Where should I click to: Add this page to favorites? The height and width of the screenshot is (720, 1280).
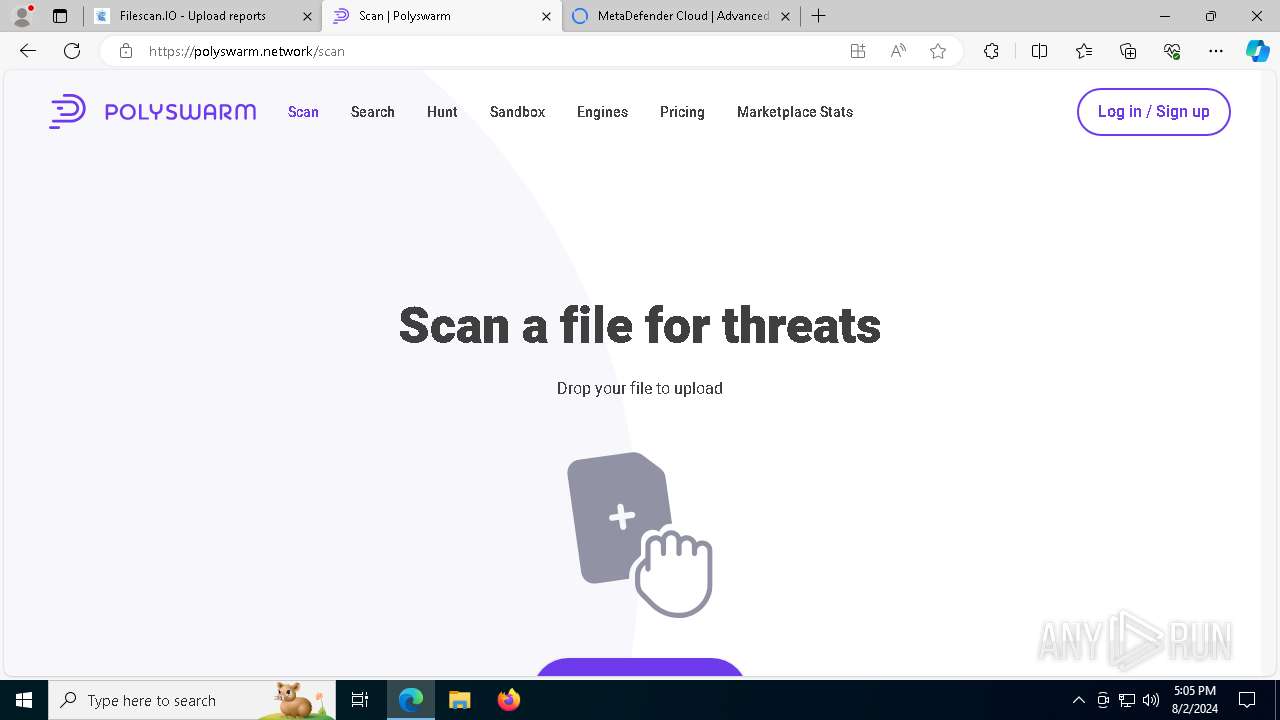click(938, 51)
